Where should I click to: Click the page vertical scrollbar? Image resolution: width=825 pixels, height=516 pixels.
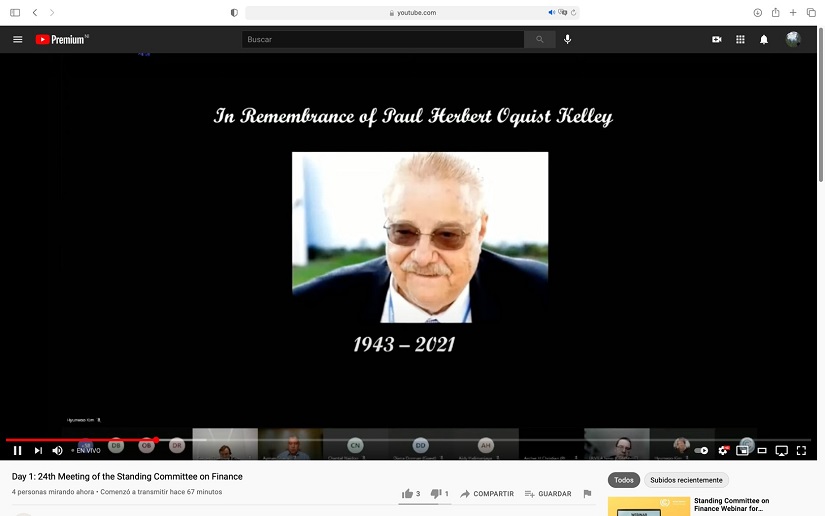820,105
